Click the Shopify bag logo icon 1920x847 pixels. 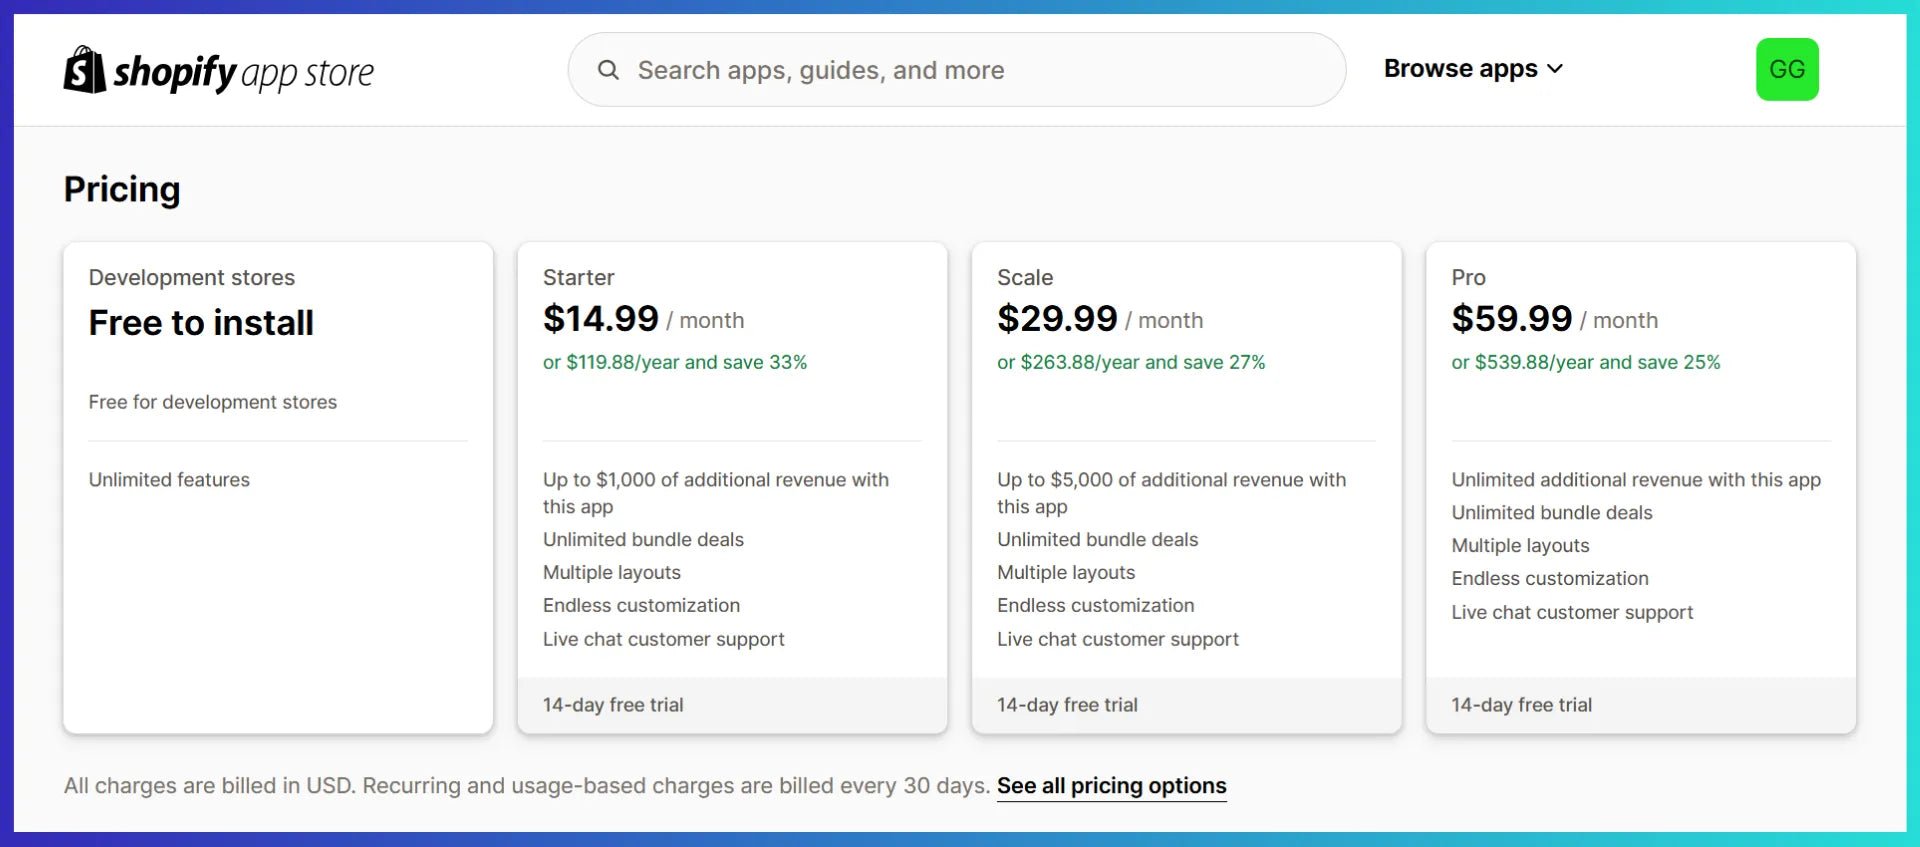pos(85,70)
